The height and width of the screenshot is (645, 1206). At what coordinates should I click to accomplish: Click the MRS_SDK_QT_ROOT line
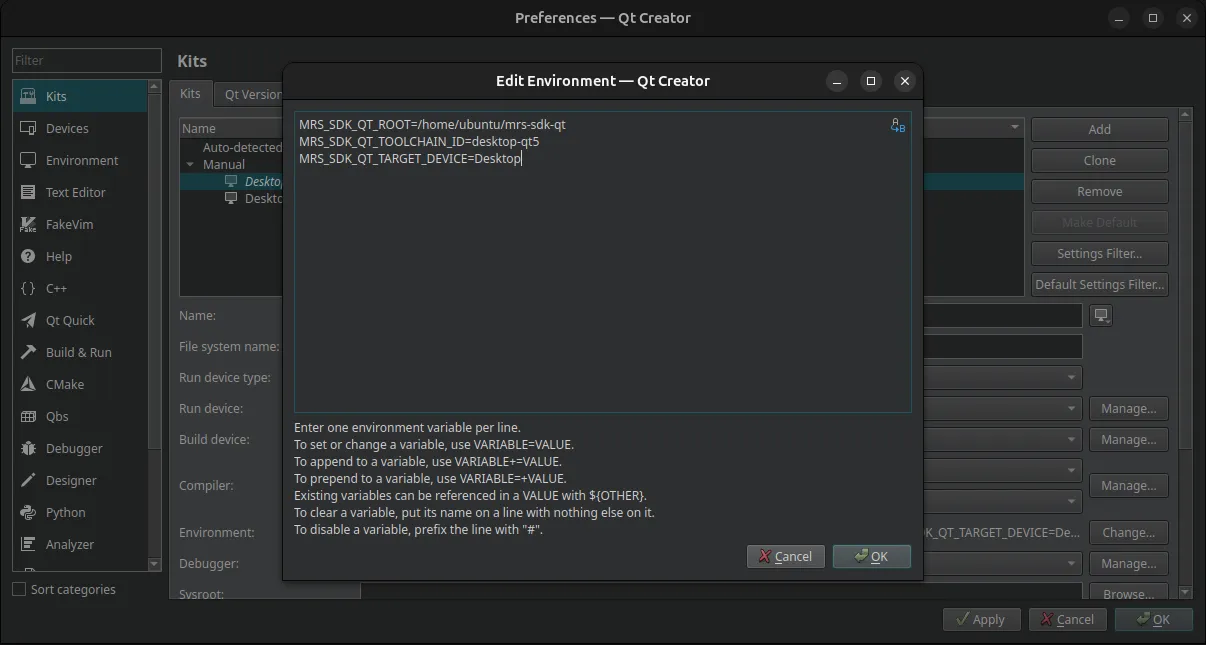click(432, 125)
